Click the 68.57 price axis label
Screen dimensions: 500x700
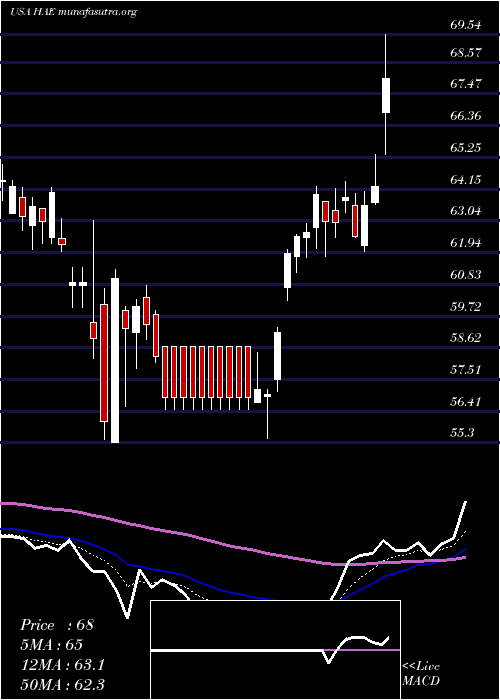[466, 53]
